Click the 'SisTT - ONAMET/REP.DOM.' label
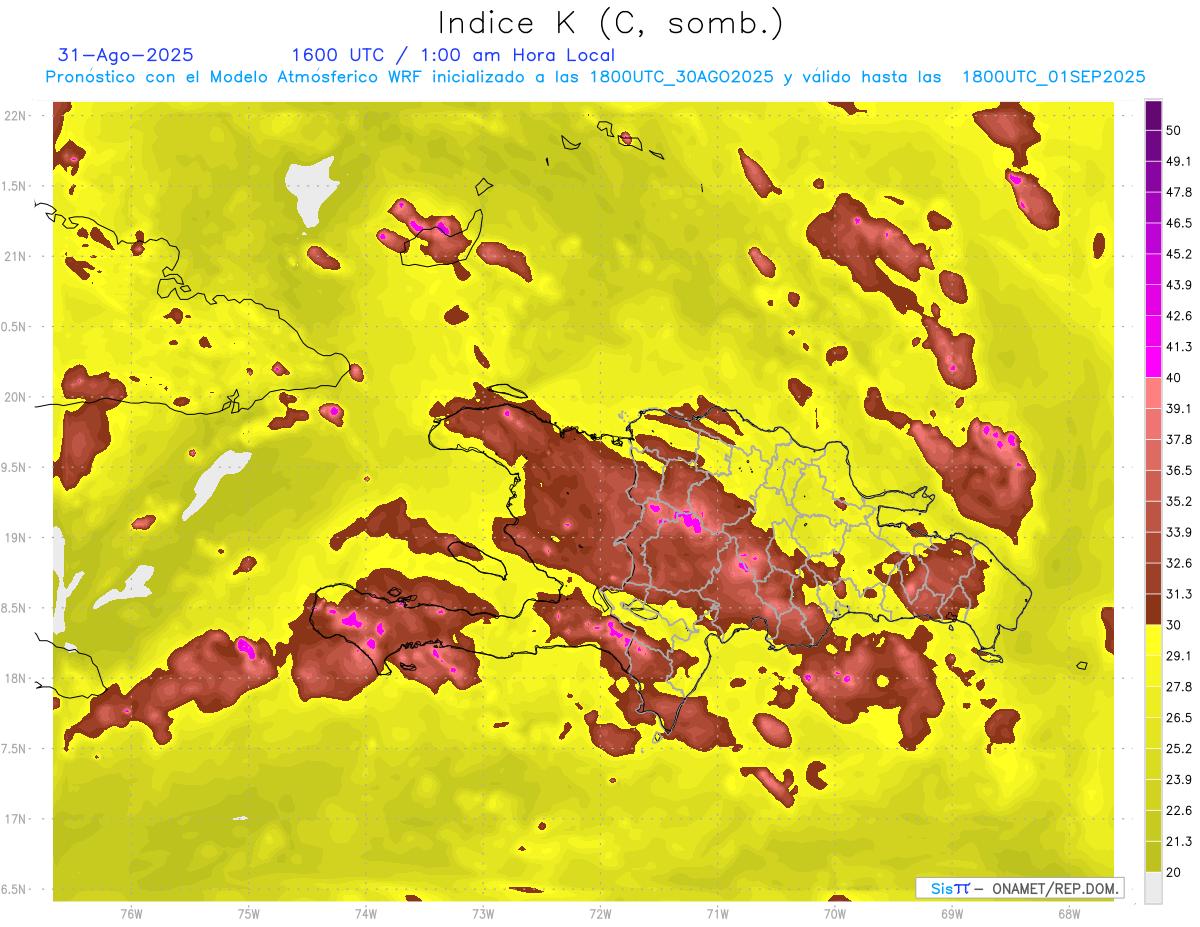The image size is (1200, 927). [x=1020, y=888]
